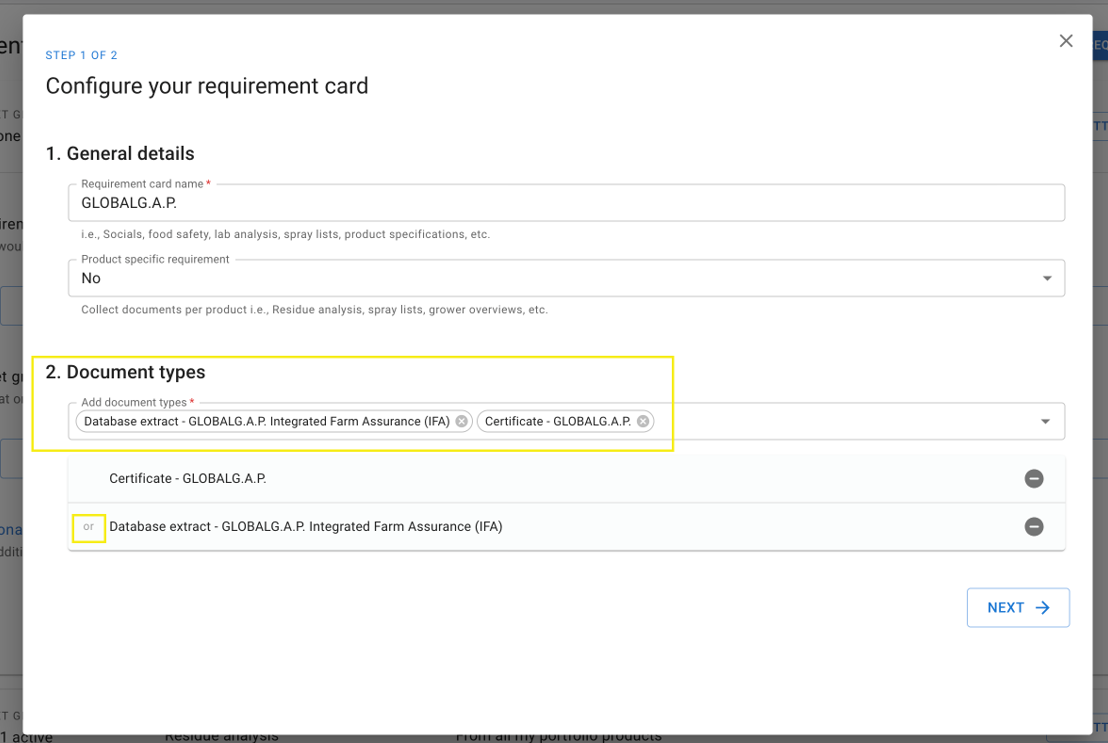Remove the Database extract IFA chip
The width and height of the screenshot is (1108, 743).
click(x=461, y=421)
